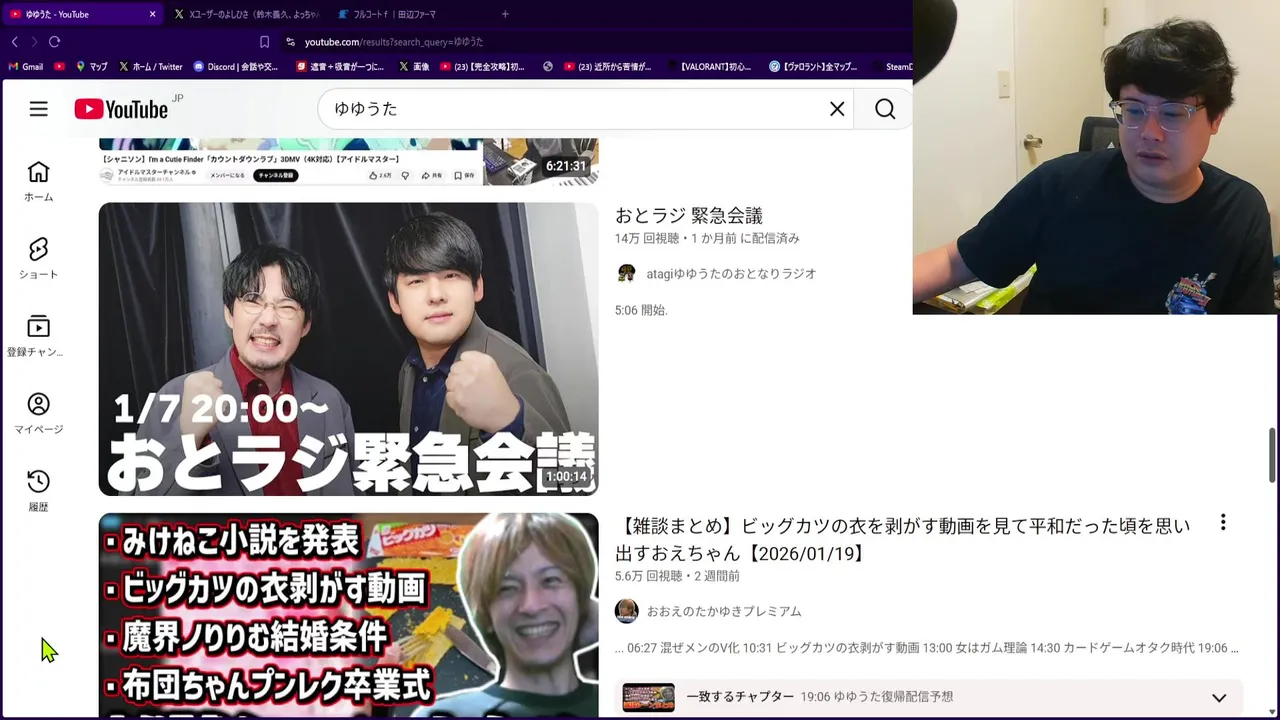Click the 一致するチャプター chapter thumbnail

click(648, 697)
